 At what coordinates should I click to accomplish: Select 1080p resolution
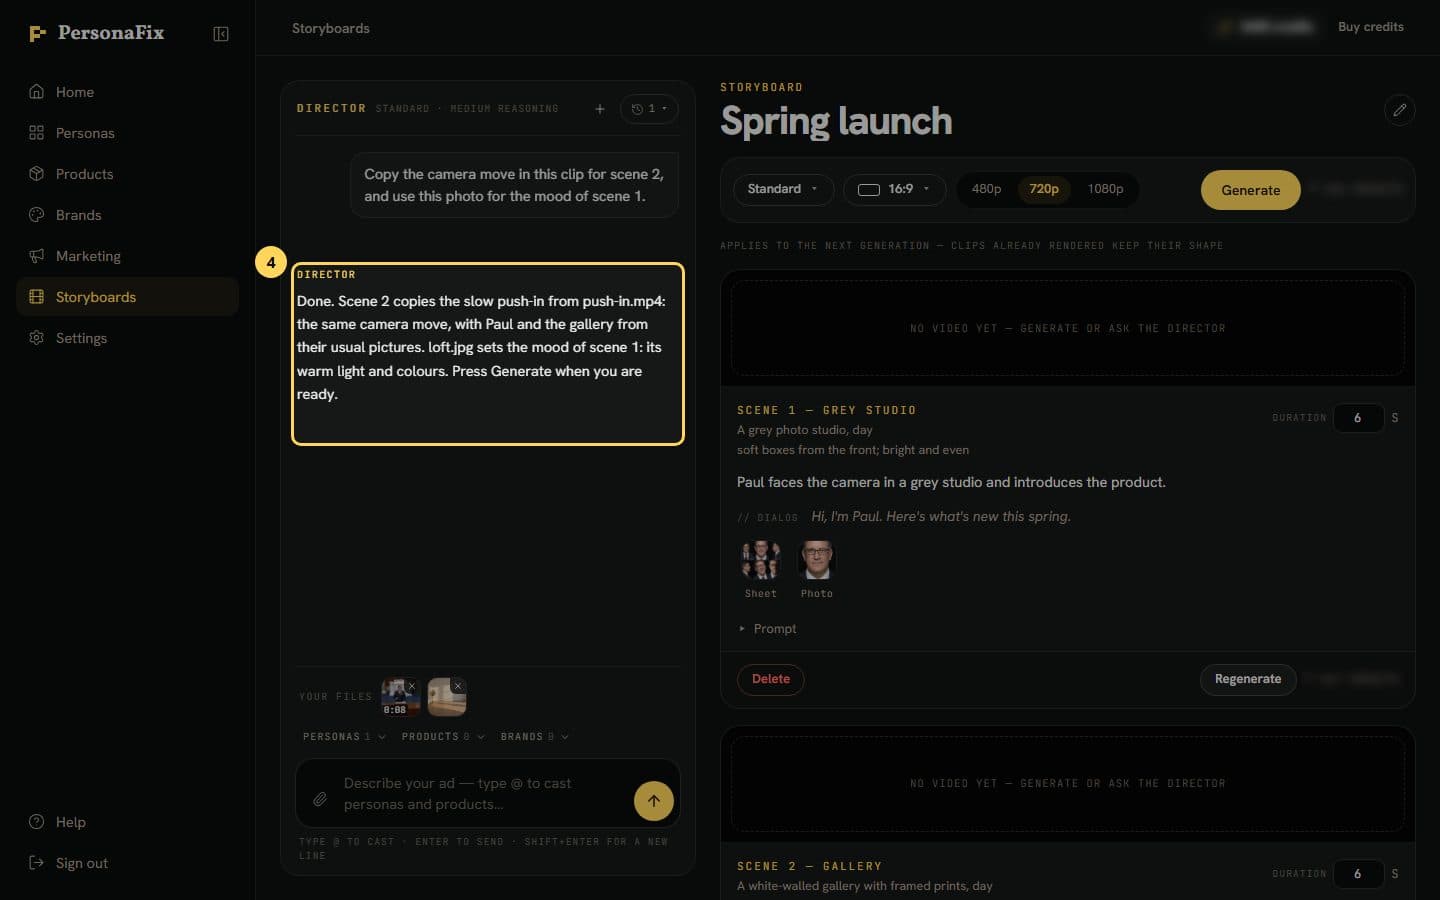(1105, 189)
